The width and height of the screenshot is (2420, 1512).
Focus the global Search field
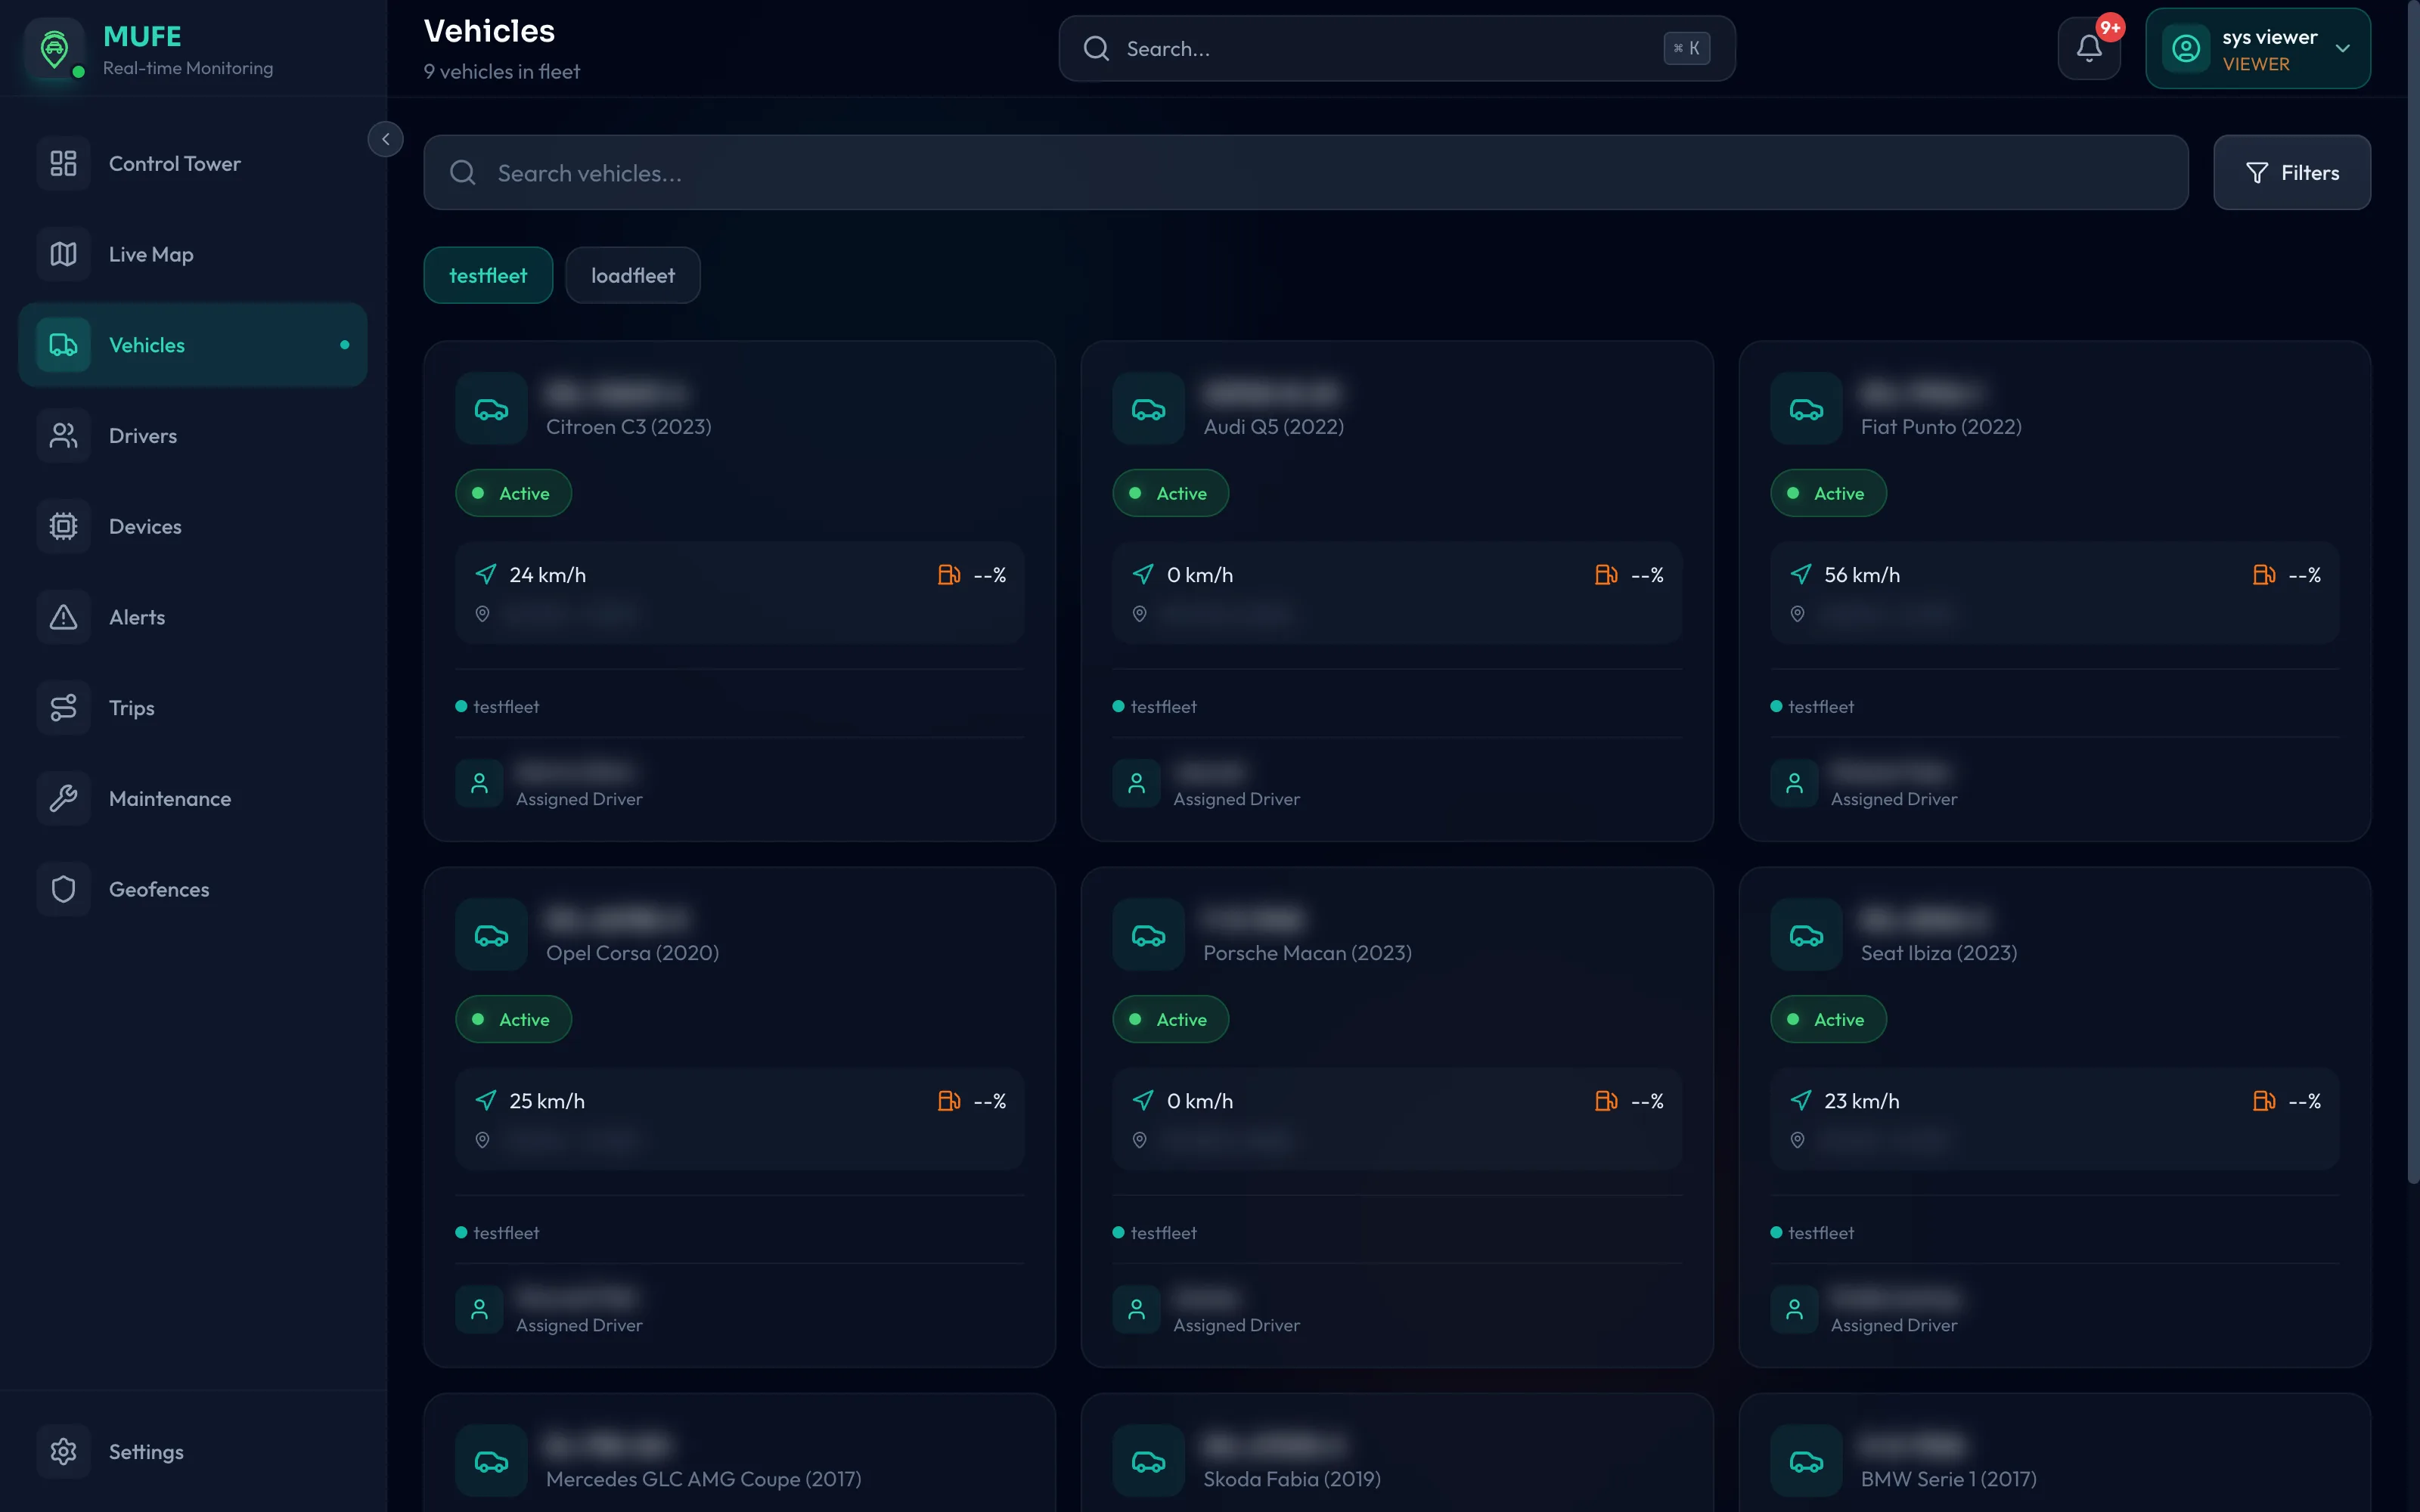click(x=1396, y=48)
